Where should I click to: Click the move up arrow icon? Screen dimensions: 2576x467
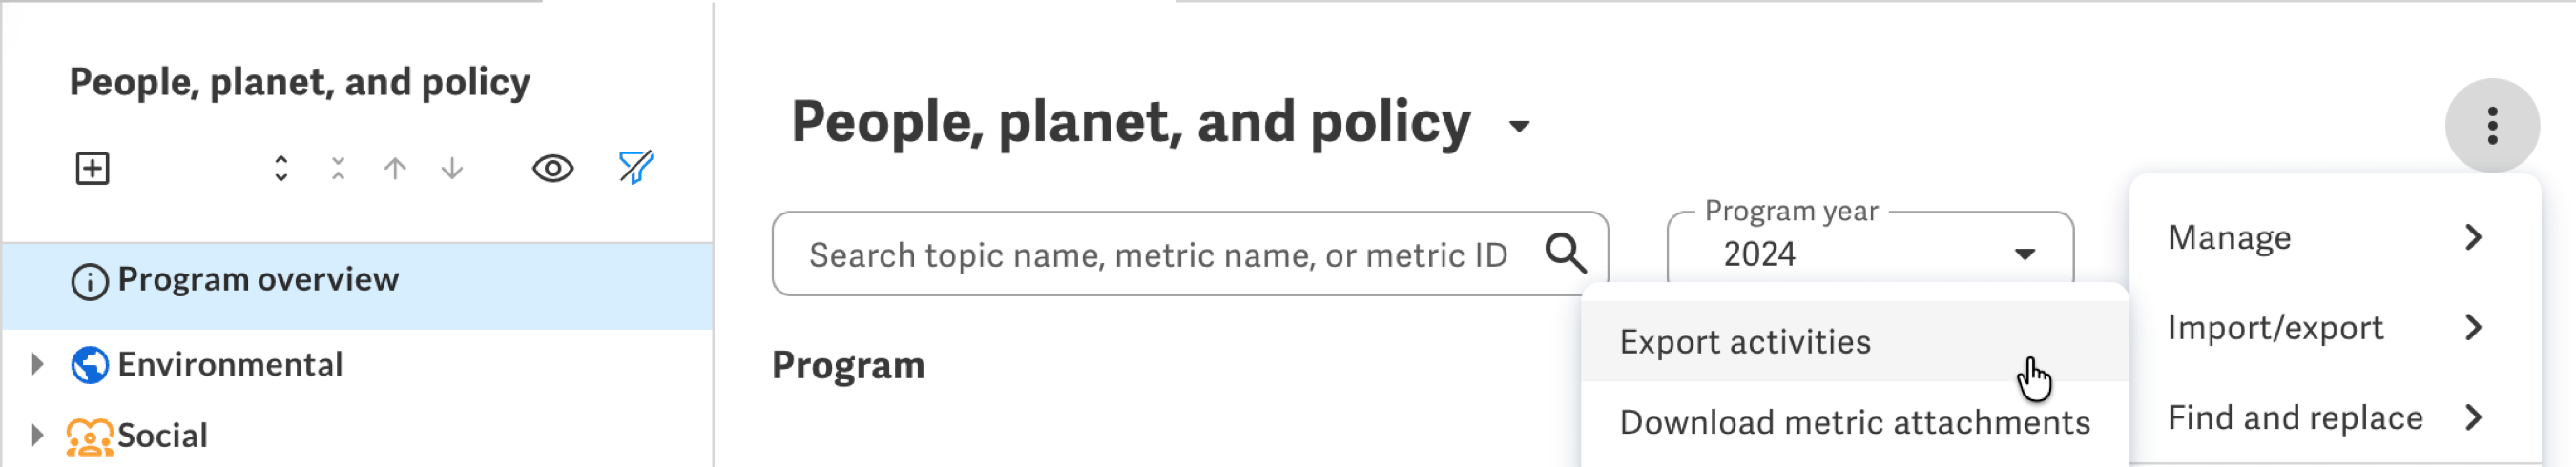pos(395,168)
